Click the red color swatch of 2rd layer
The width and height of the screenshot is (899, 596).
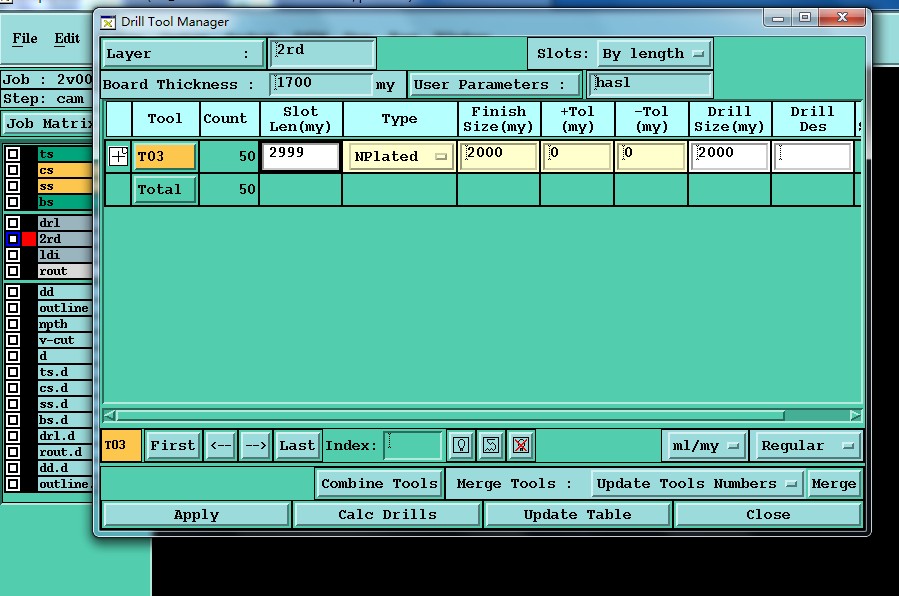pyautogui.click(x=29, y=238)
